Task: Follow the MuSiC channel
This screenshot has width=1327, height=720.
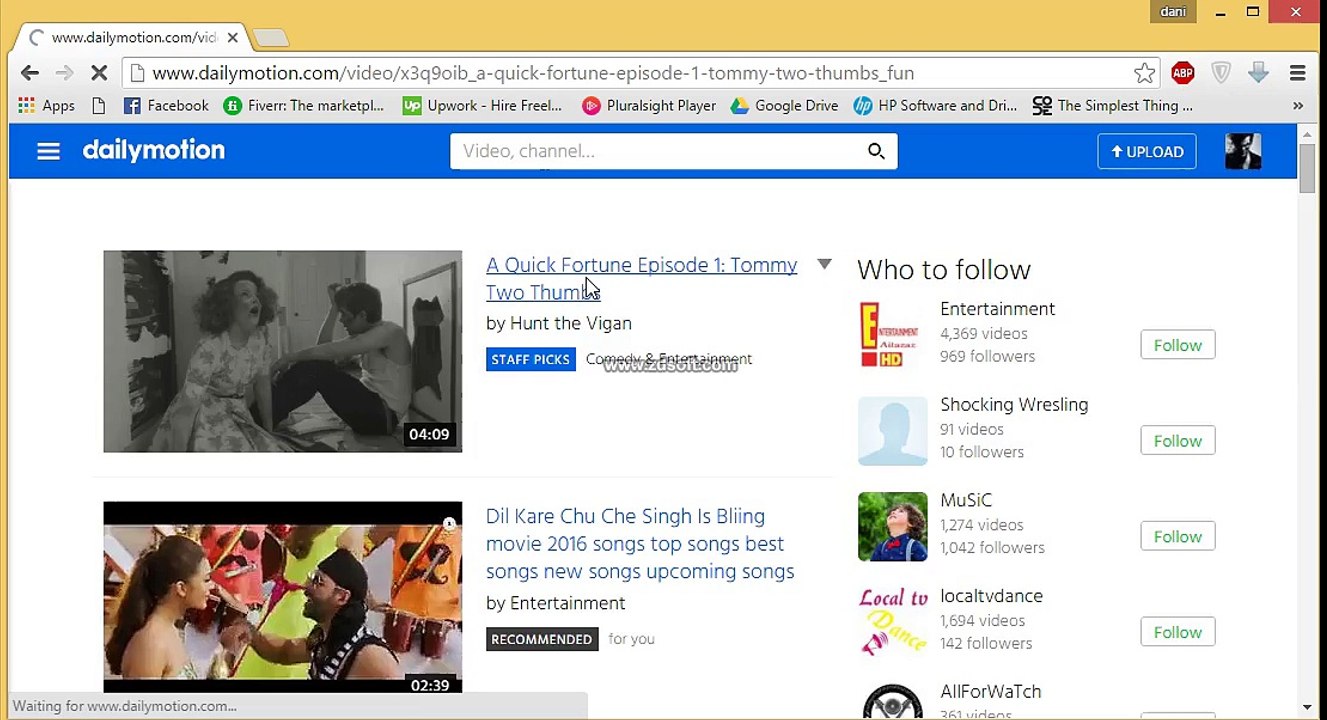Action: (x=1178, y=537)
